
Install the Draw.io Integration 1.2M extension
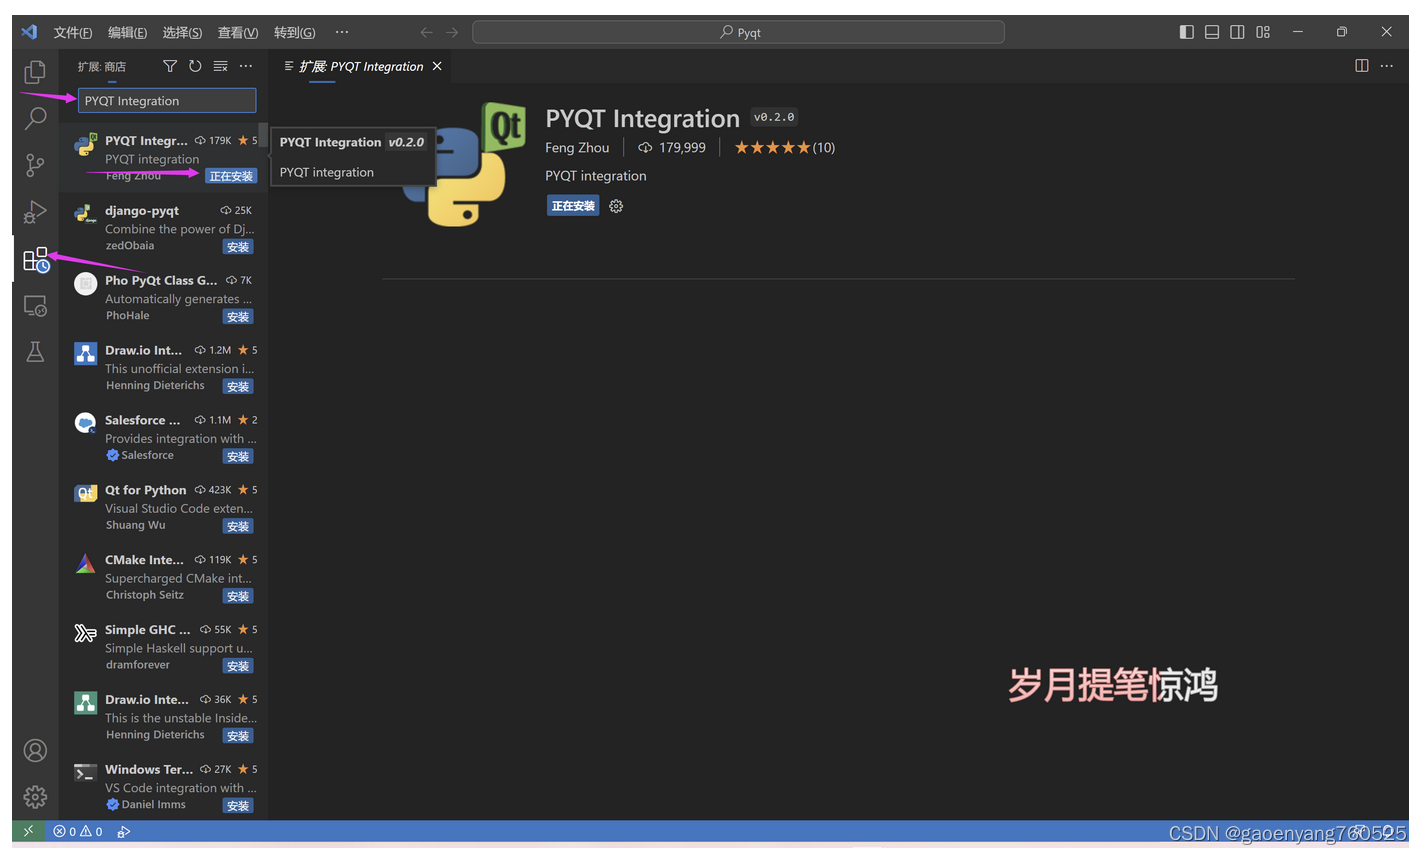pos(238,387)
